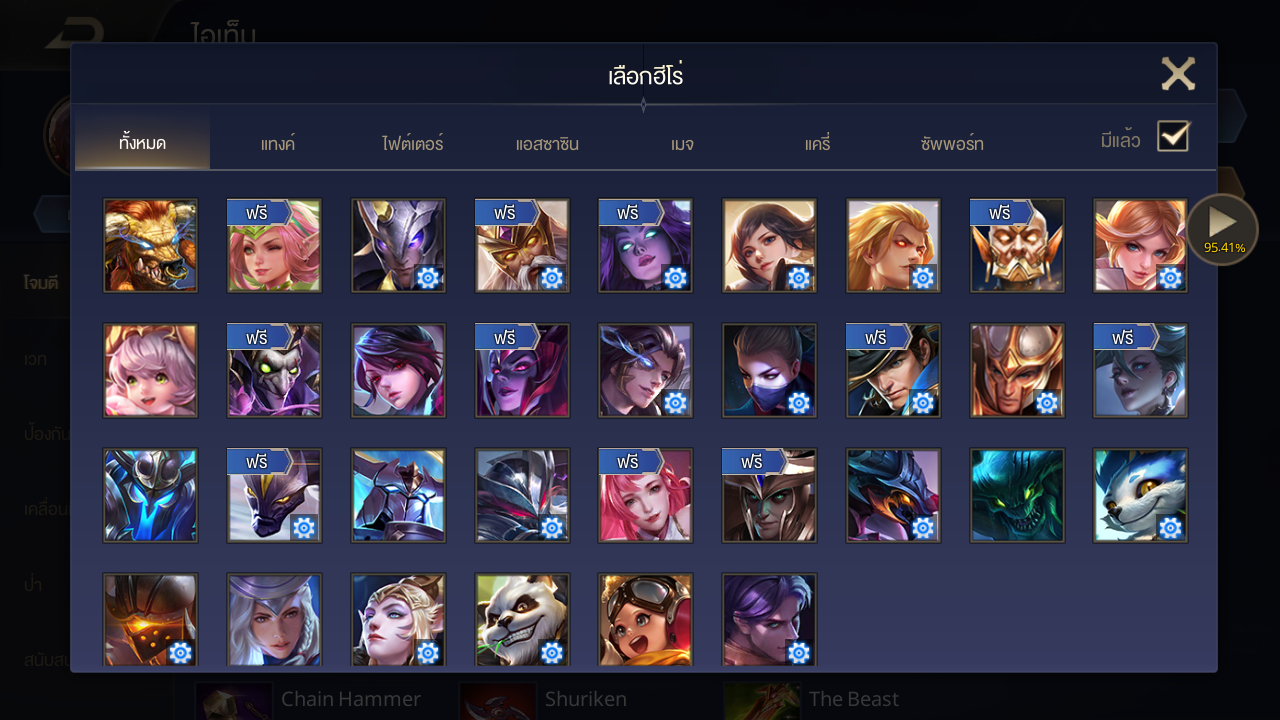
Task: Choose the panda hero portrait
Action: (x=522, y=620)
